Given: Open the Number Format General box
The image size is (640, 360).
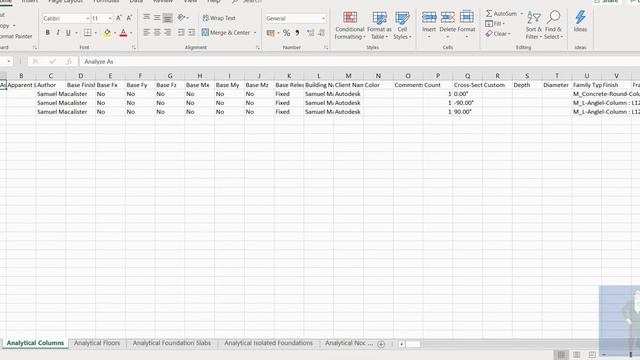Looking at the screenshot, I should tap(296, 18).
